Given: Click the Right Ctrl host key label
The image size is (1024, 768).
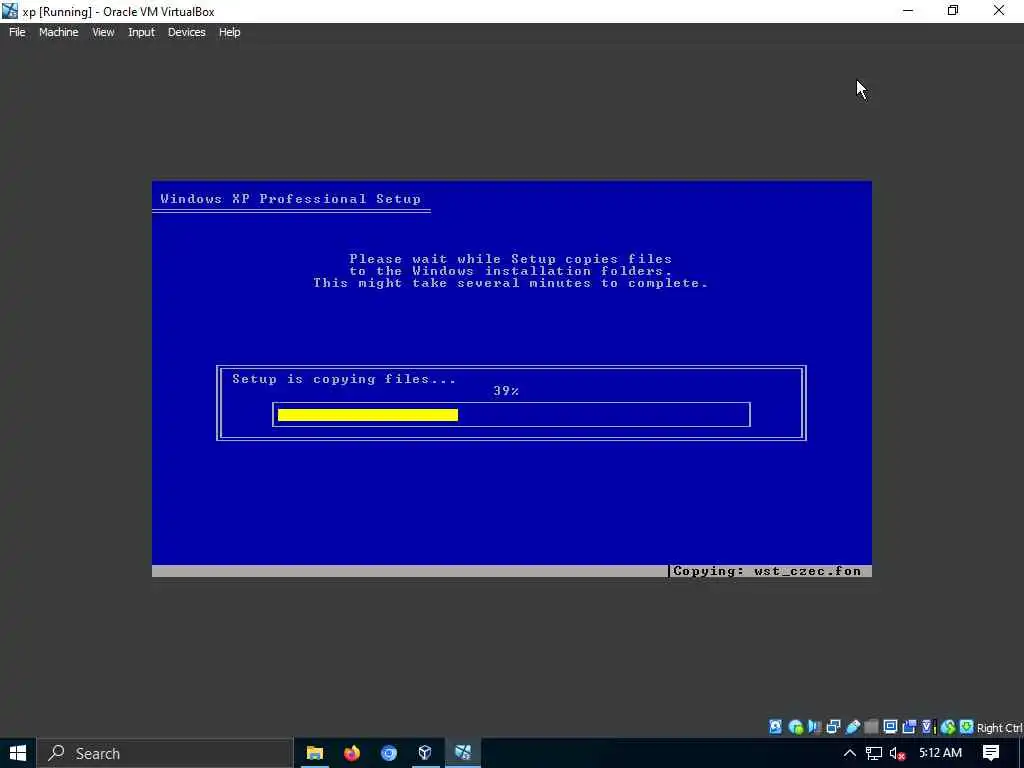Looking at the screenshot, I should (999, 728).
